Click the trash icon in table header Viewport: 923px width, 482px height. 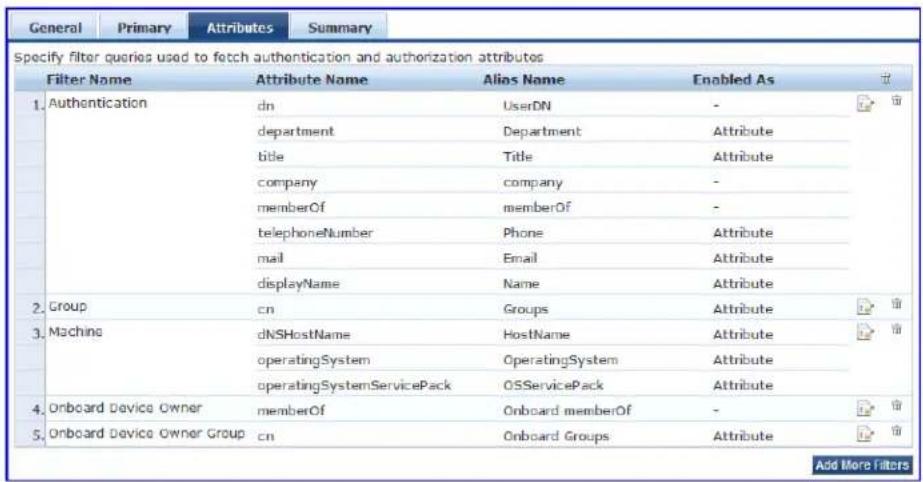click(885, 79)
